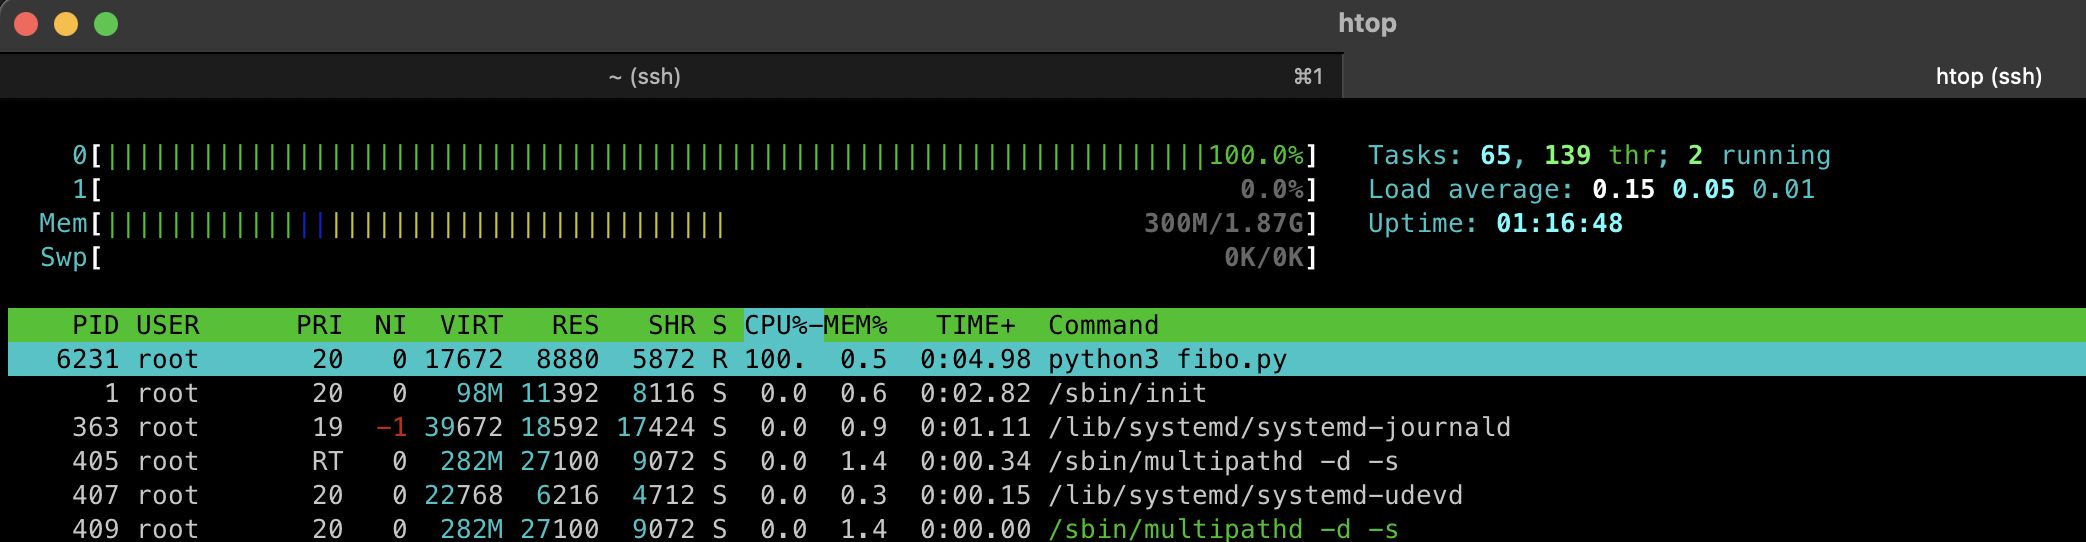Screen dimensions: 2086x542
Task: Select the PID 409 multipathd row
Action: click(x=1047, y=528)
